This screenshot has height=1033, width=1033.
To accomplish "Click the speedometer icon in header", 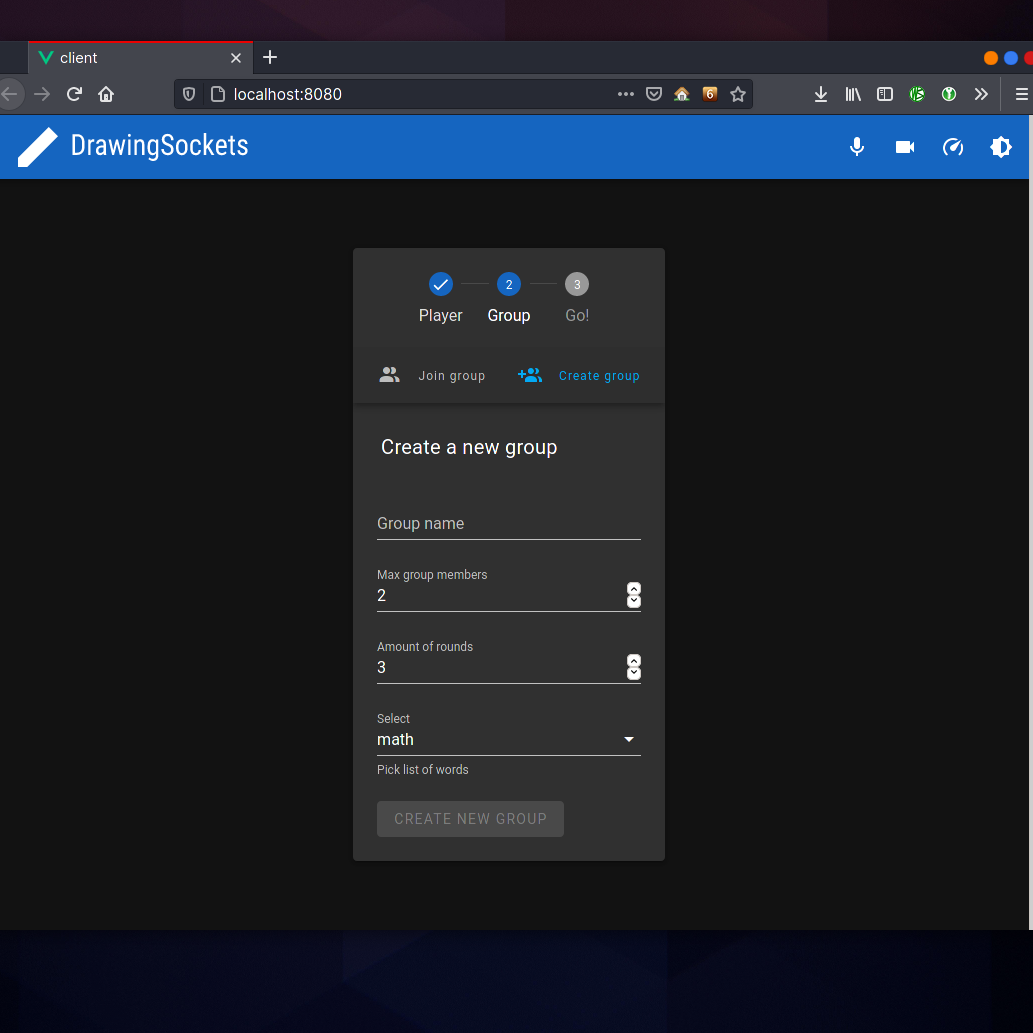I will 953,147.
